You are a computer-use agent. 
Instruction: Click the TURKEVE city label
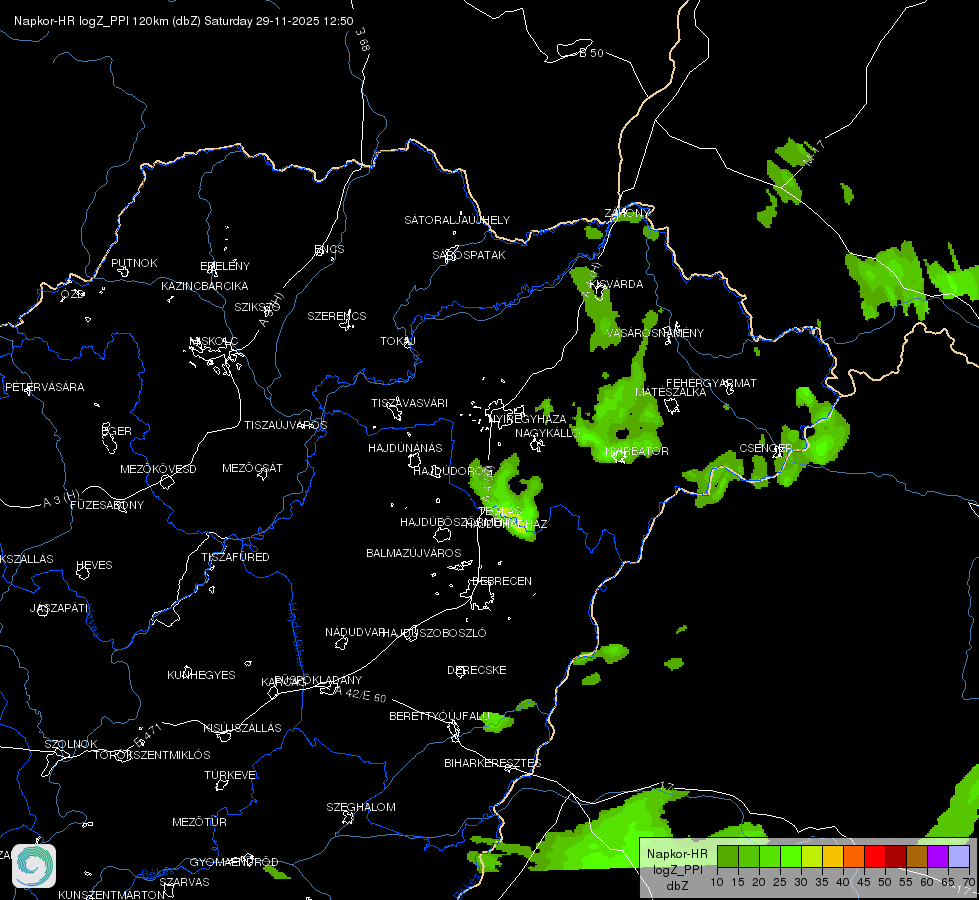(x=231, y=774)
